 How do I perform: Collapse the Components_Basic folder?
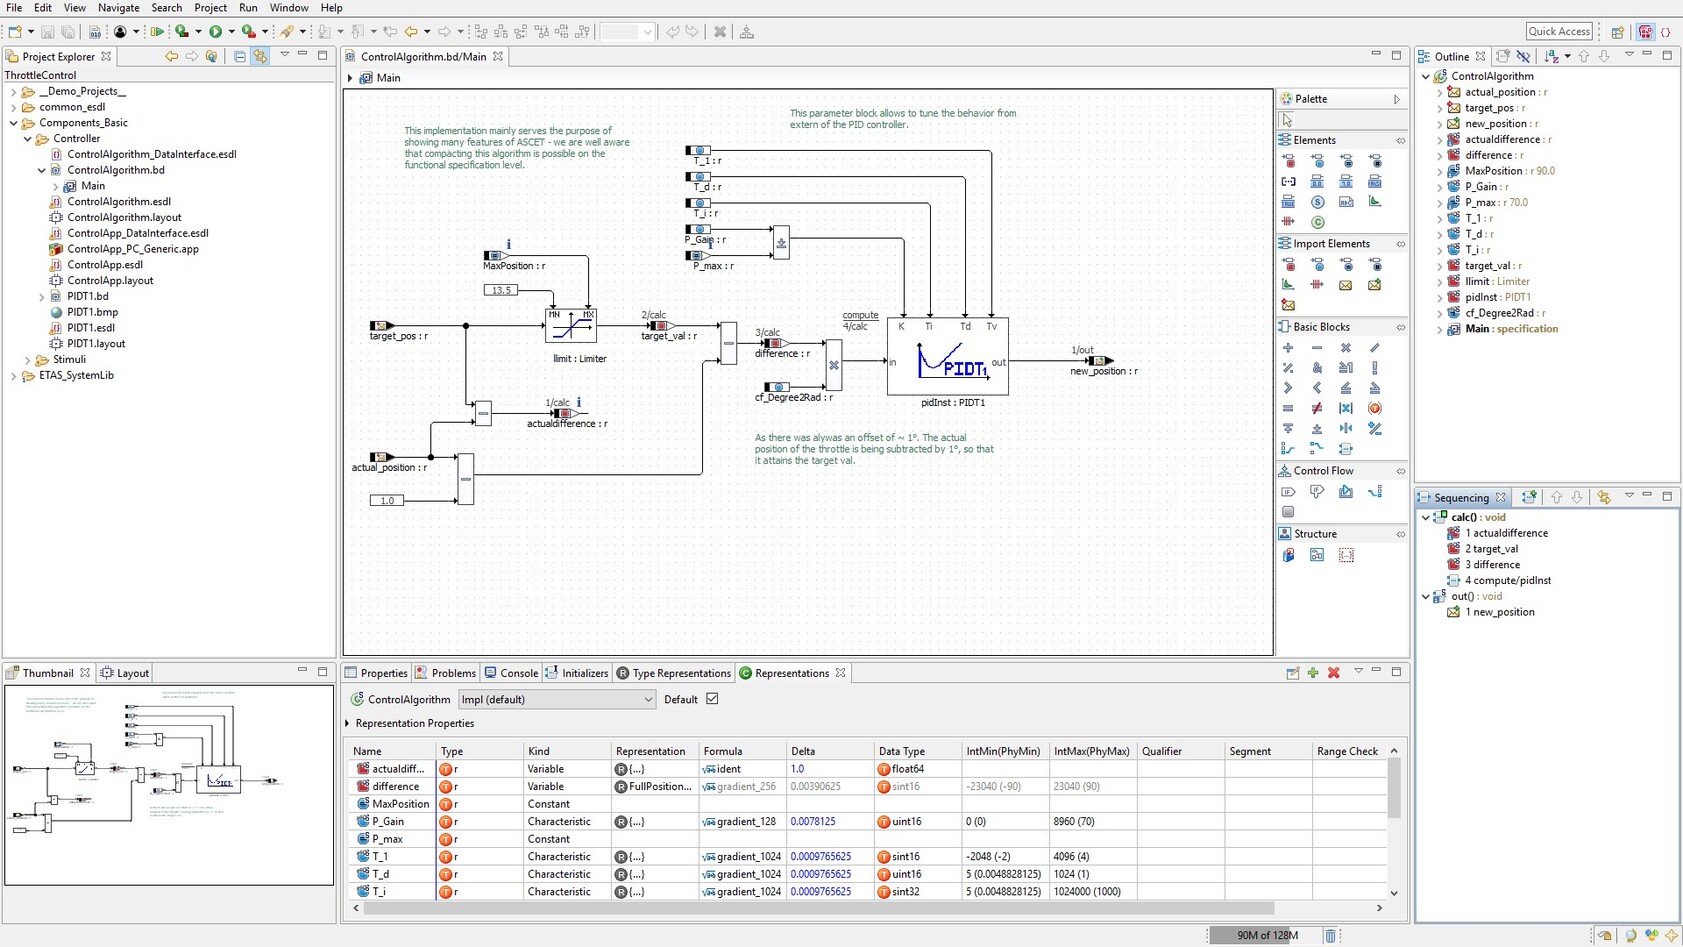14,123
